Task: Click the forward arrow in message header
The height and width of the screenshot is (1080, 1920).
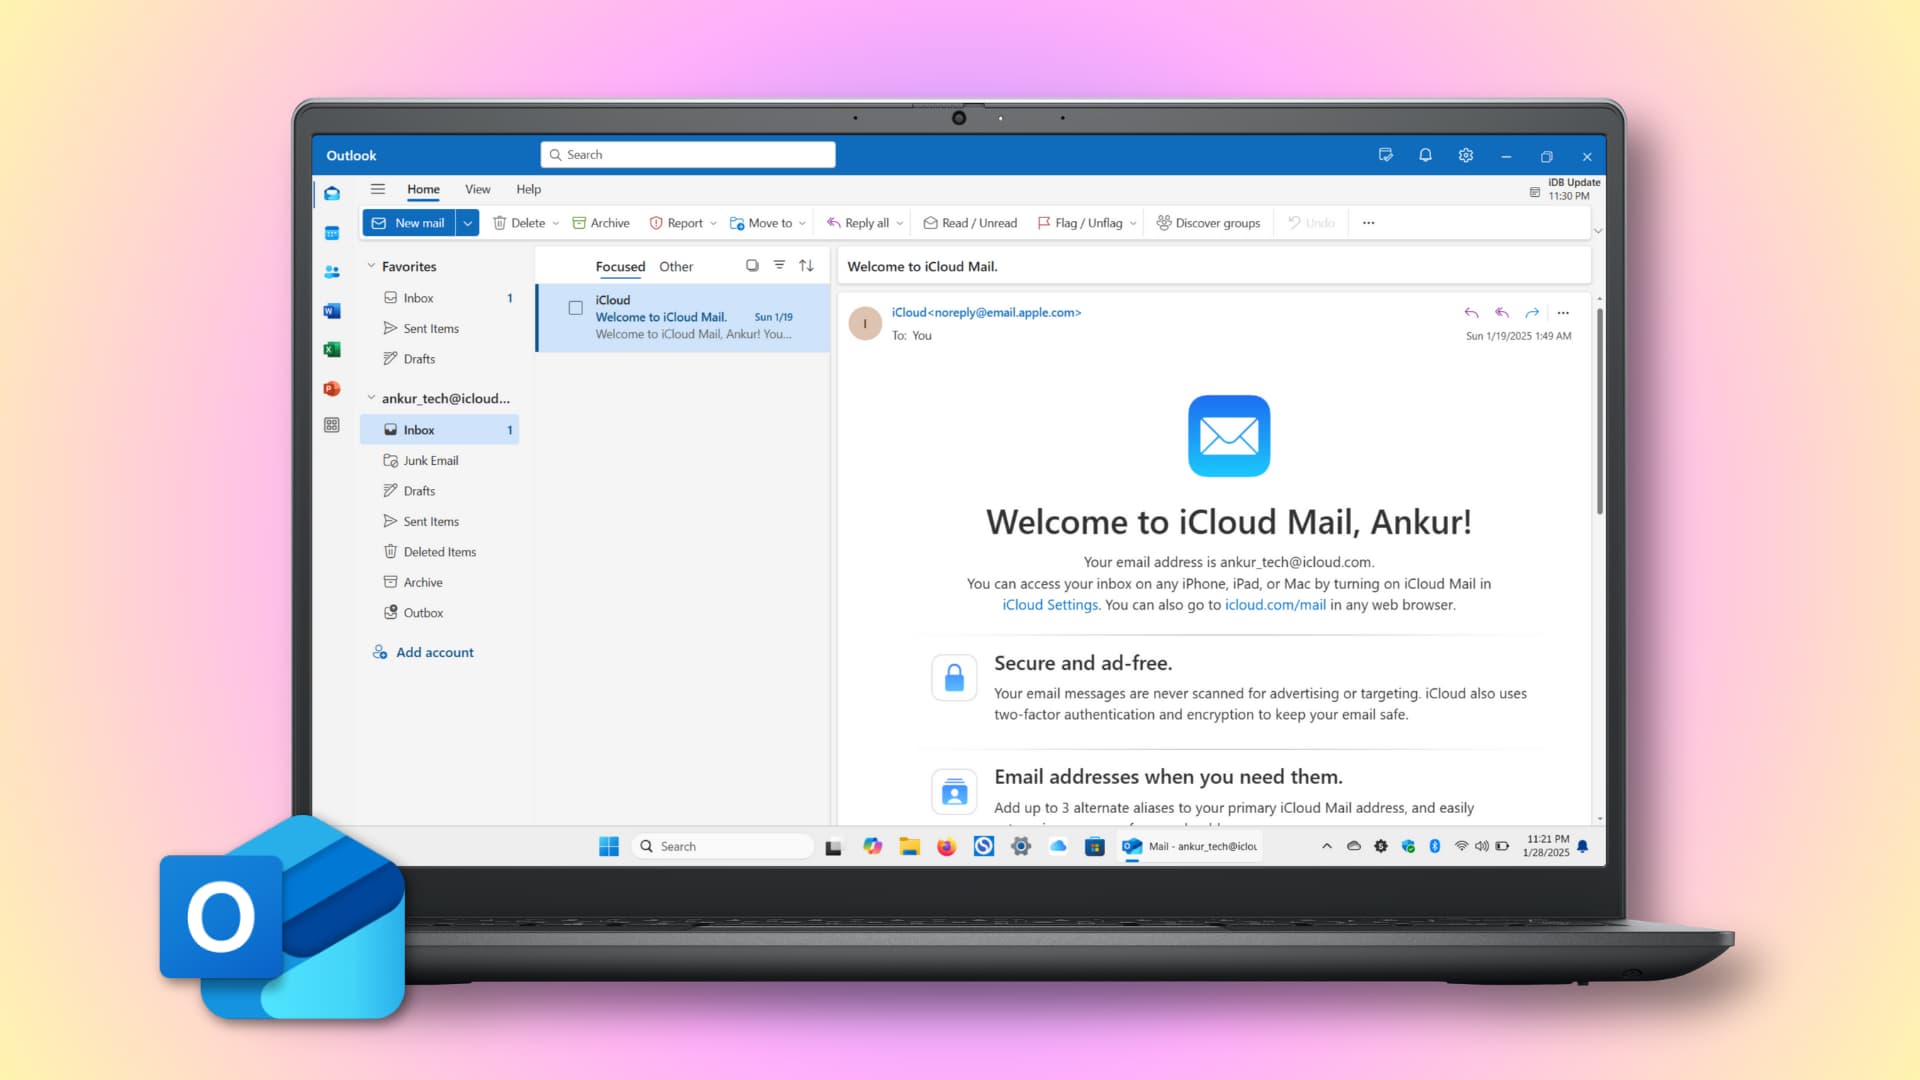Action: [1531, 313]
